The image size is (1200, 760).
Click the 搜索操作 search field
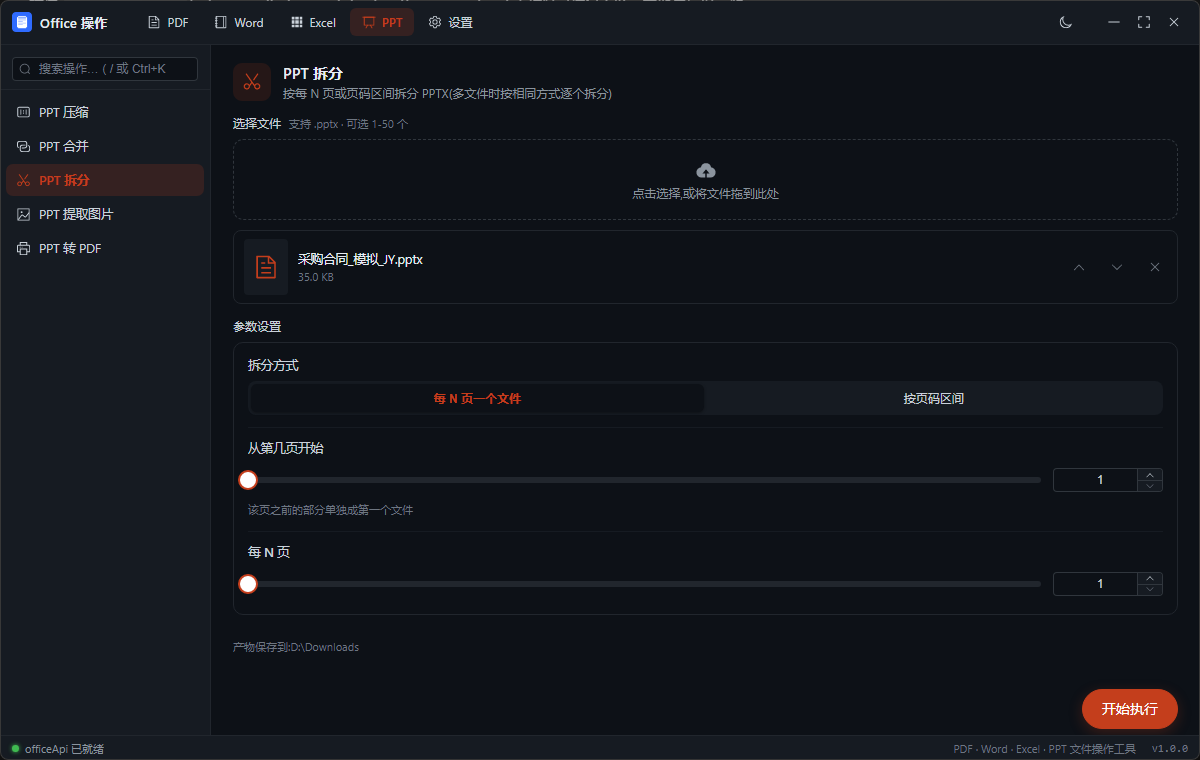point(105,69)
